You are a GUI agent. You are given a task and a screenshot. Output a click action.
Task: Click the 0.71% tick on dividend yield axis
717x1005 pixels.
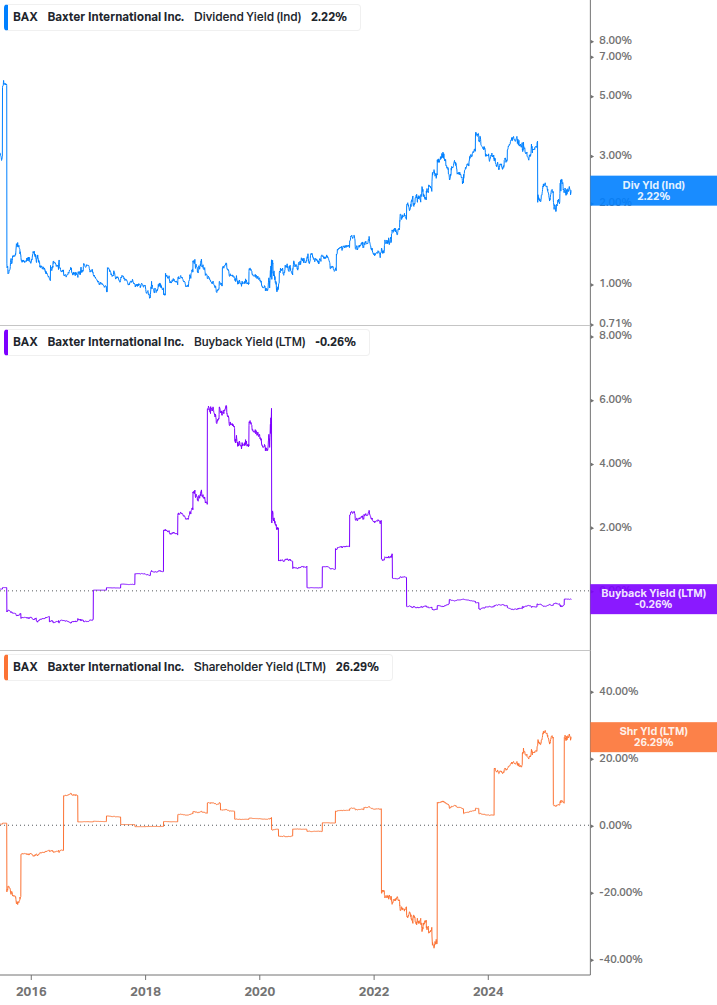tap(615, 323)
